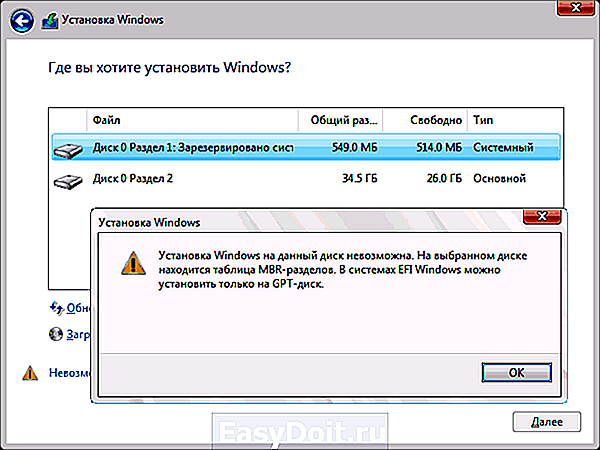Screen dimensions: 600x450
Task: Click the Windows Setup title icon
Action: click(x=50, y=21)
